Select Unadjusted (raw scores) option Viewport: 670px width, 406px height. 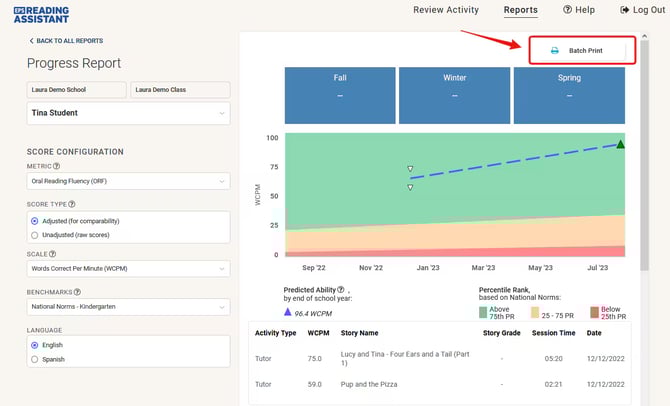click(x=36, y=234)
